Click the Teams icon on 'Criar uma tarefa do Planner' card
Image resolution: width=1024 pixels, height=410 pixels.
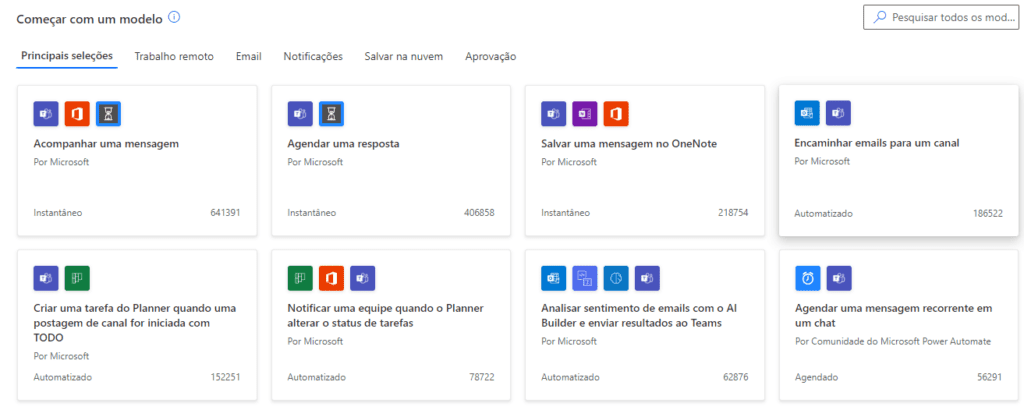coord(46,278)
